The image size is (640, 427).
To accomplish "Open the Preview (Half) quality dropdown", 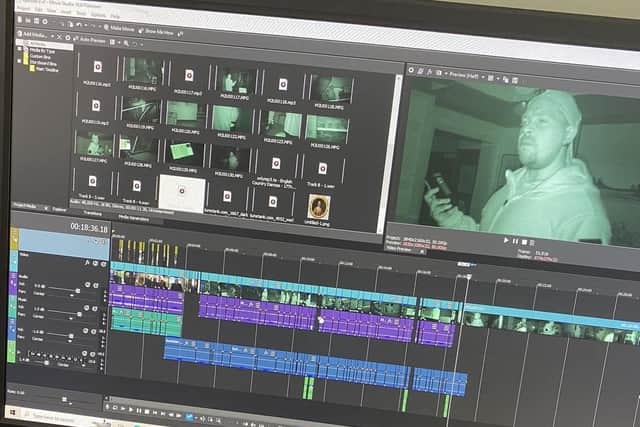I will pyautogui.click(x=465, y=76).
